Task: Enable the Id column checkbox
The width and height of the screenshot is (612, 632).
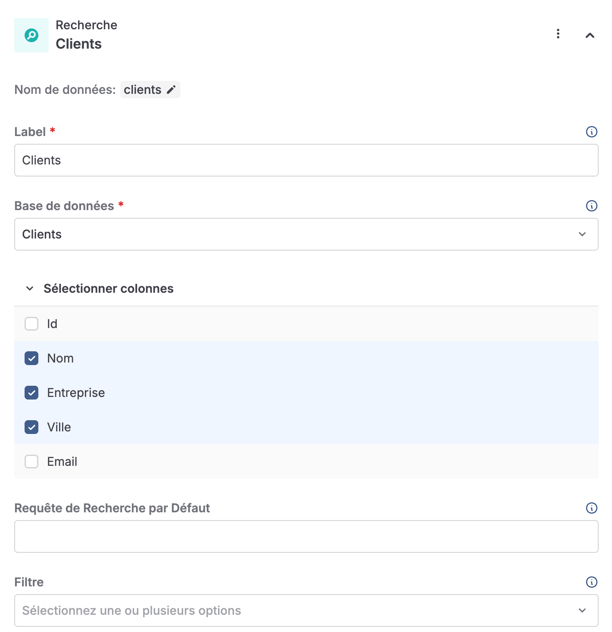Action: point(32,324)
